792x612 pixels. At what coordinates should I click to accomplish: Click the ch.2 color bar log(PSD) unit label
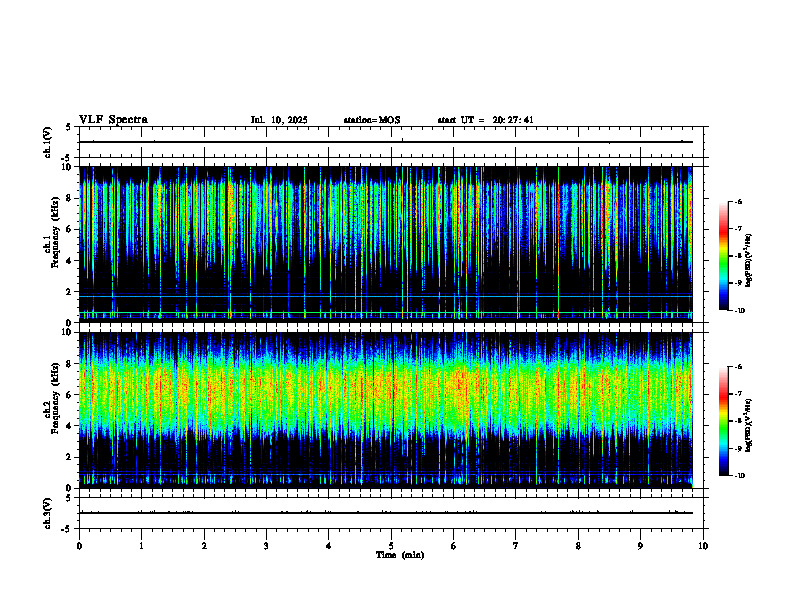(749, 426)
